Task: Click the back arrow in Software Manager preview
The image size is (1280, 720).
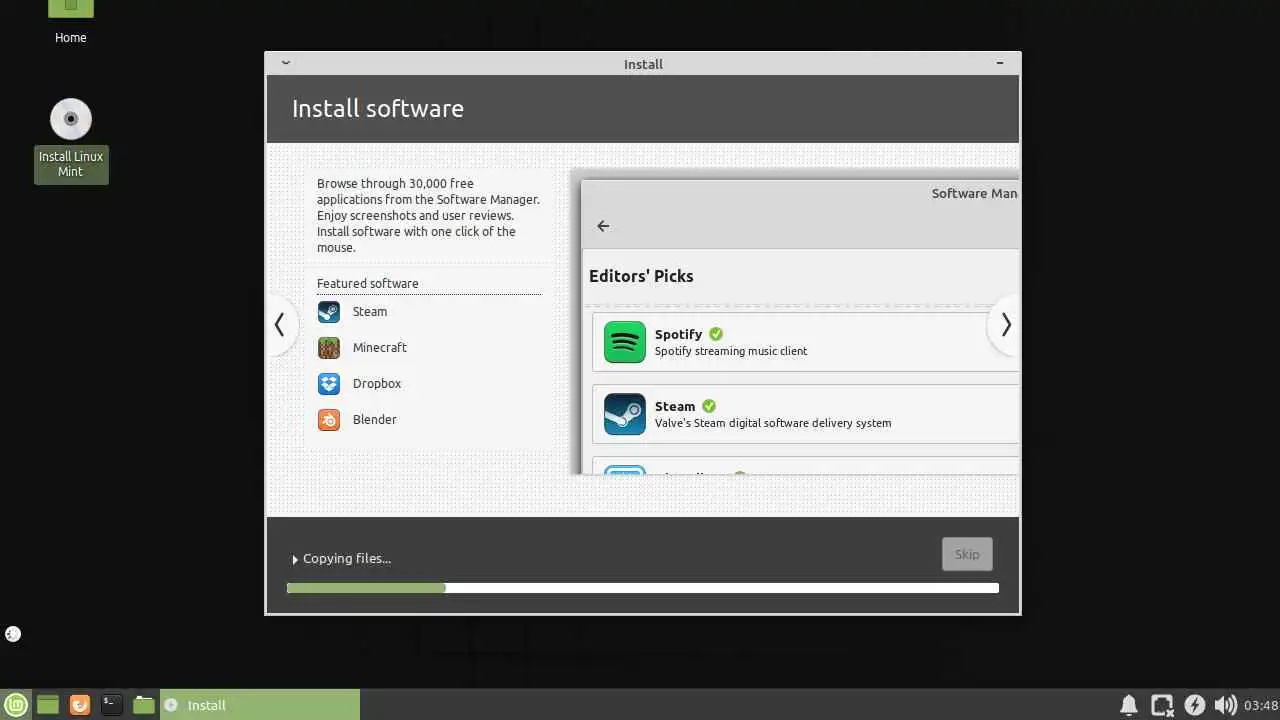Action: pyautogui.click(x=603, y=226)
